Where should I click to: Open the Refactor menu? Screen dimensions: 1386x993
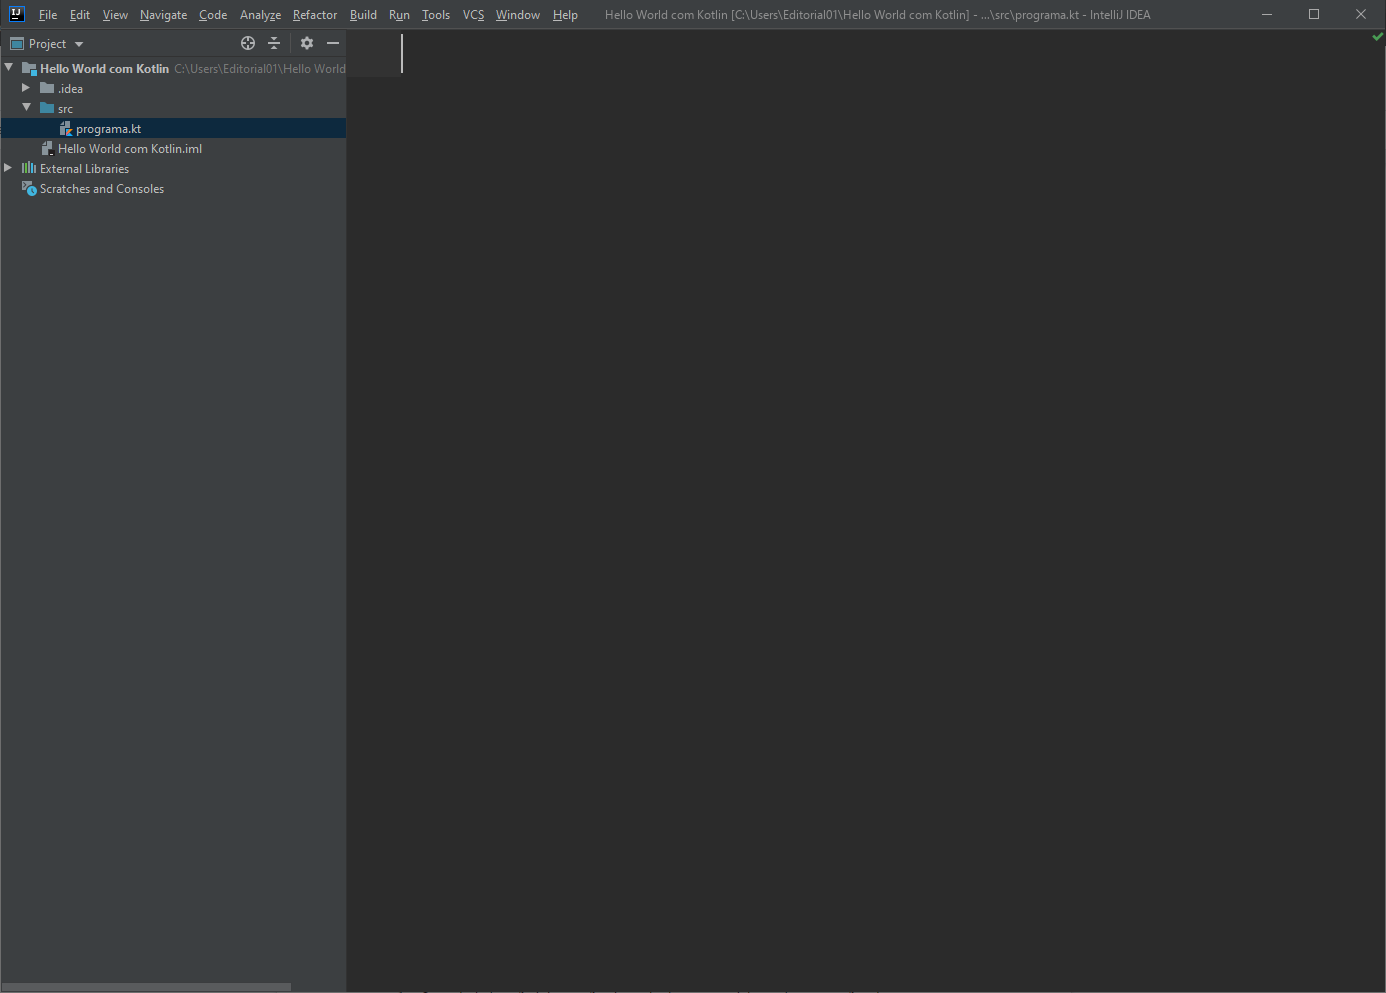pyautogui.click(x=314, y=15)
